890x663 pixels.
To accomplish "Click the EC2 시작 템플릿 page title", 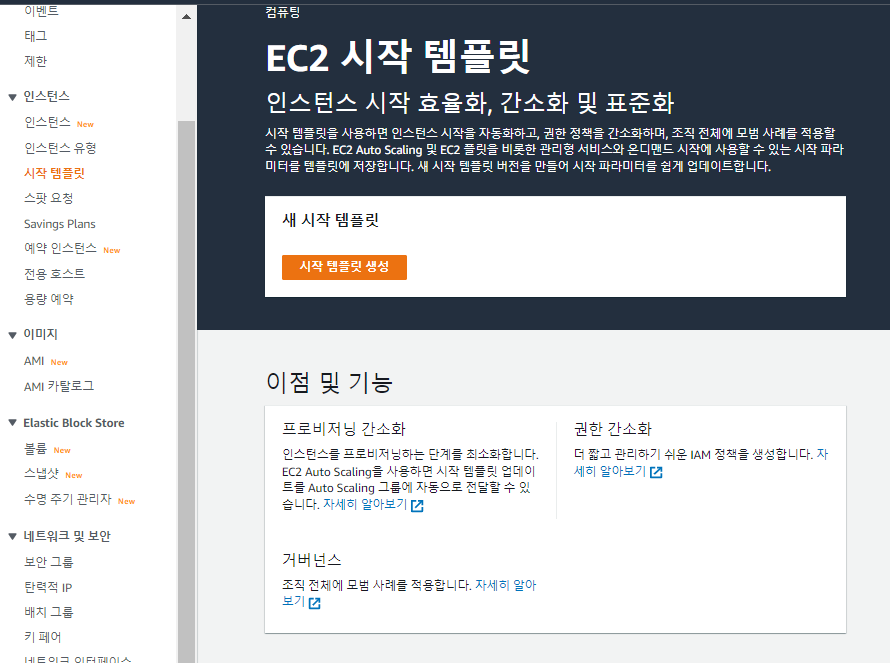I will [x=398, y=57].
